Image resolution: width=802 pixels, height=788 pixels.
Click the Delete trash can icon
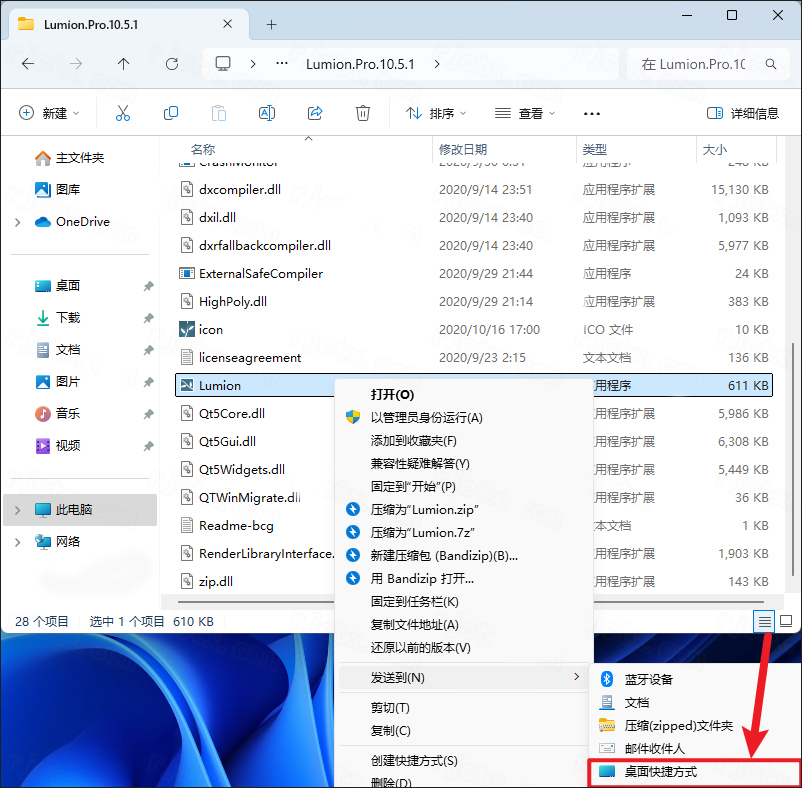click(x=363, y=113)
